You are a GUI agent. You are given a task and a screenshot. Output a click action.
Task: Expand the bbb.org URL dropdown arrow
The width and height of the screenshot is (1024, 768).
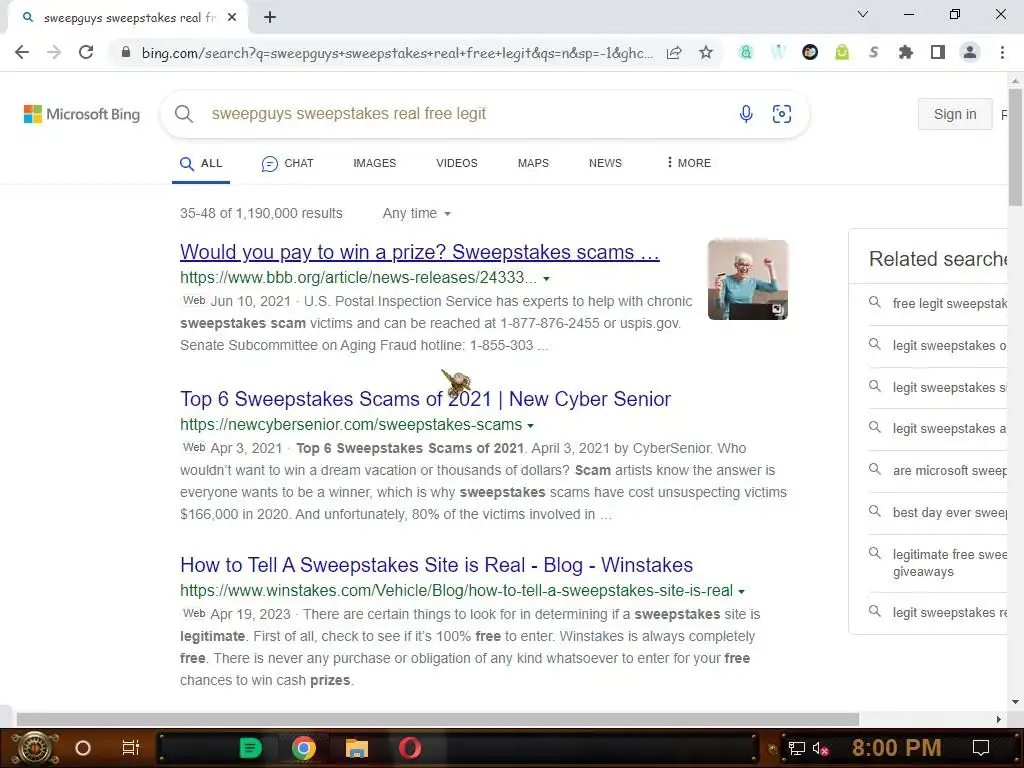pyautogui.click(x=547, y=279)
